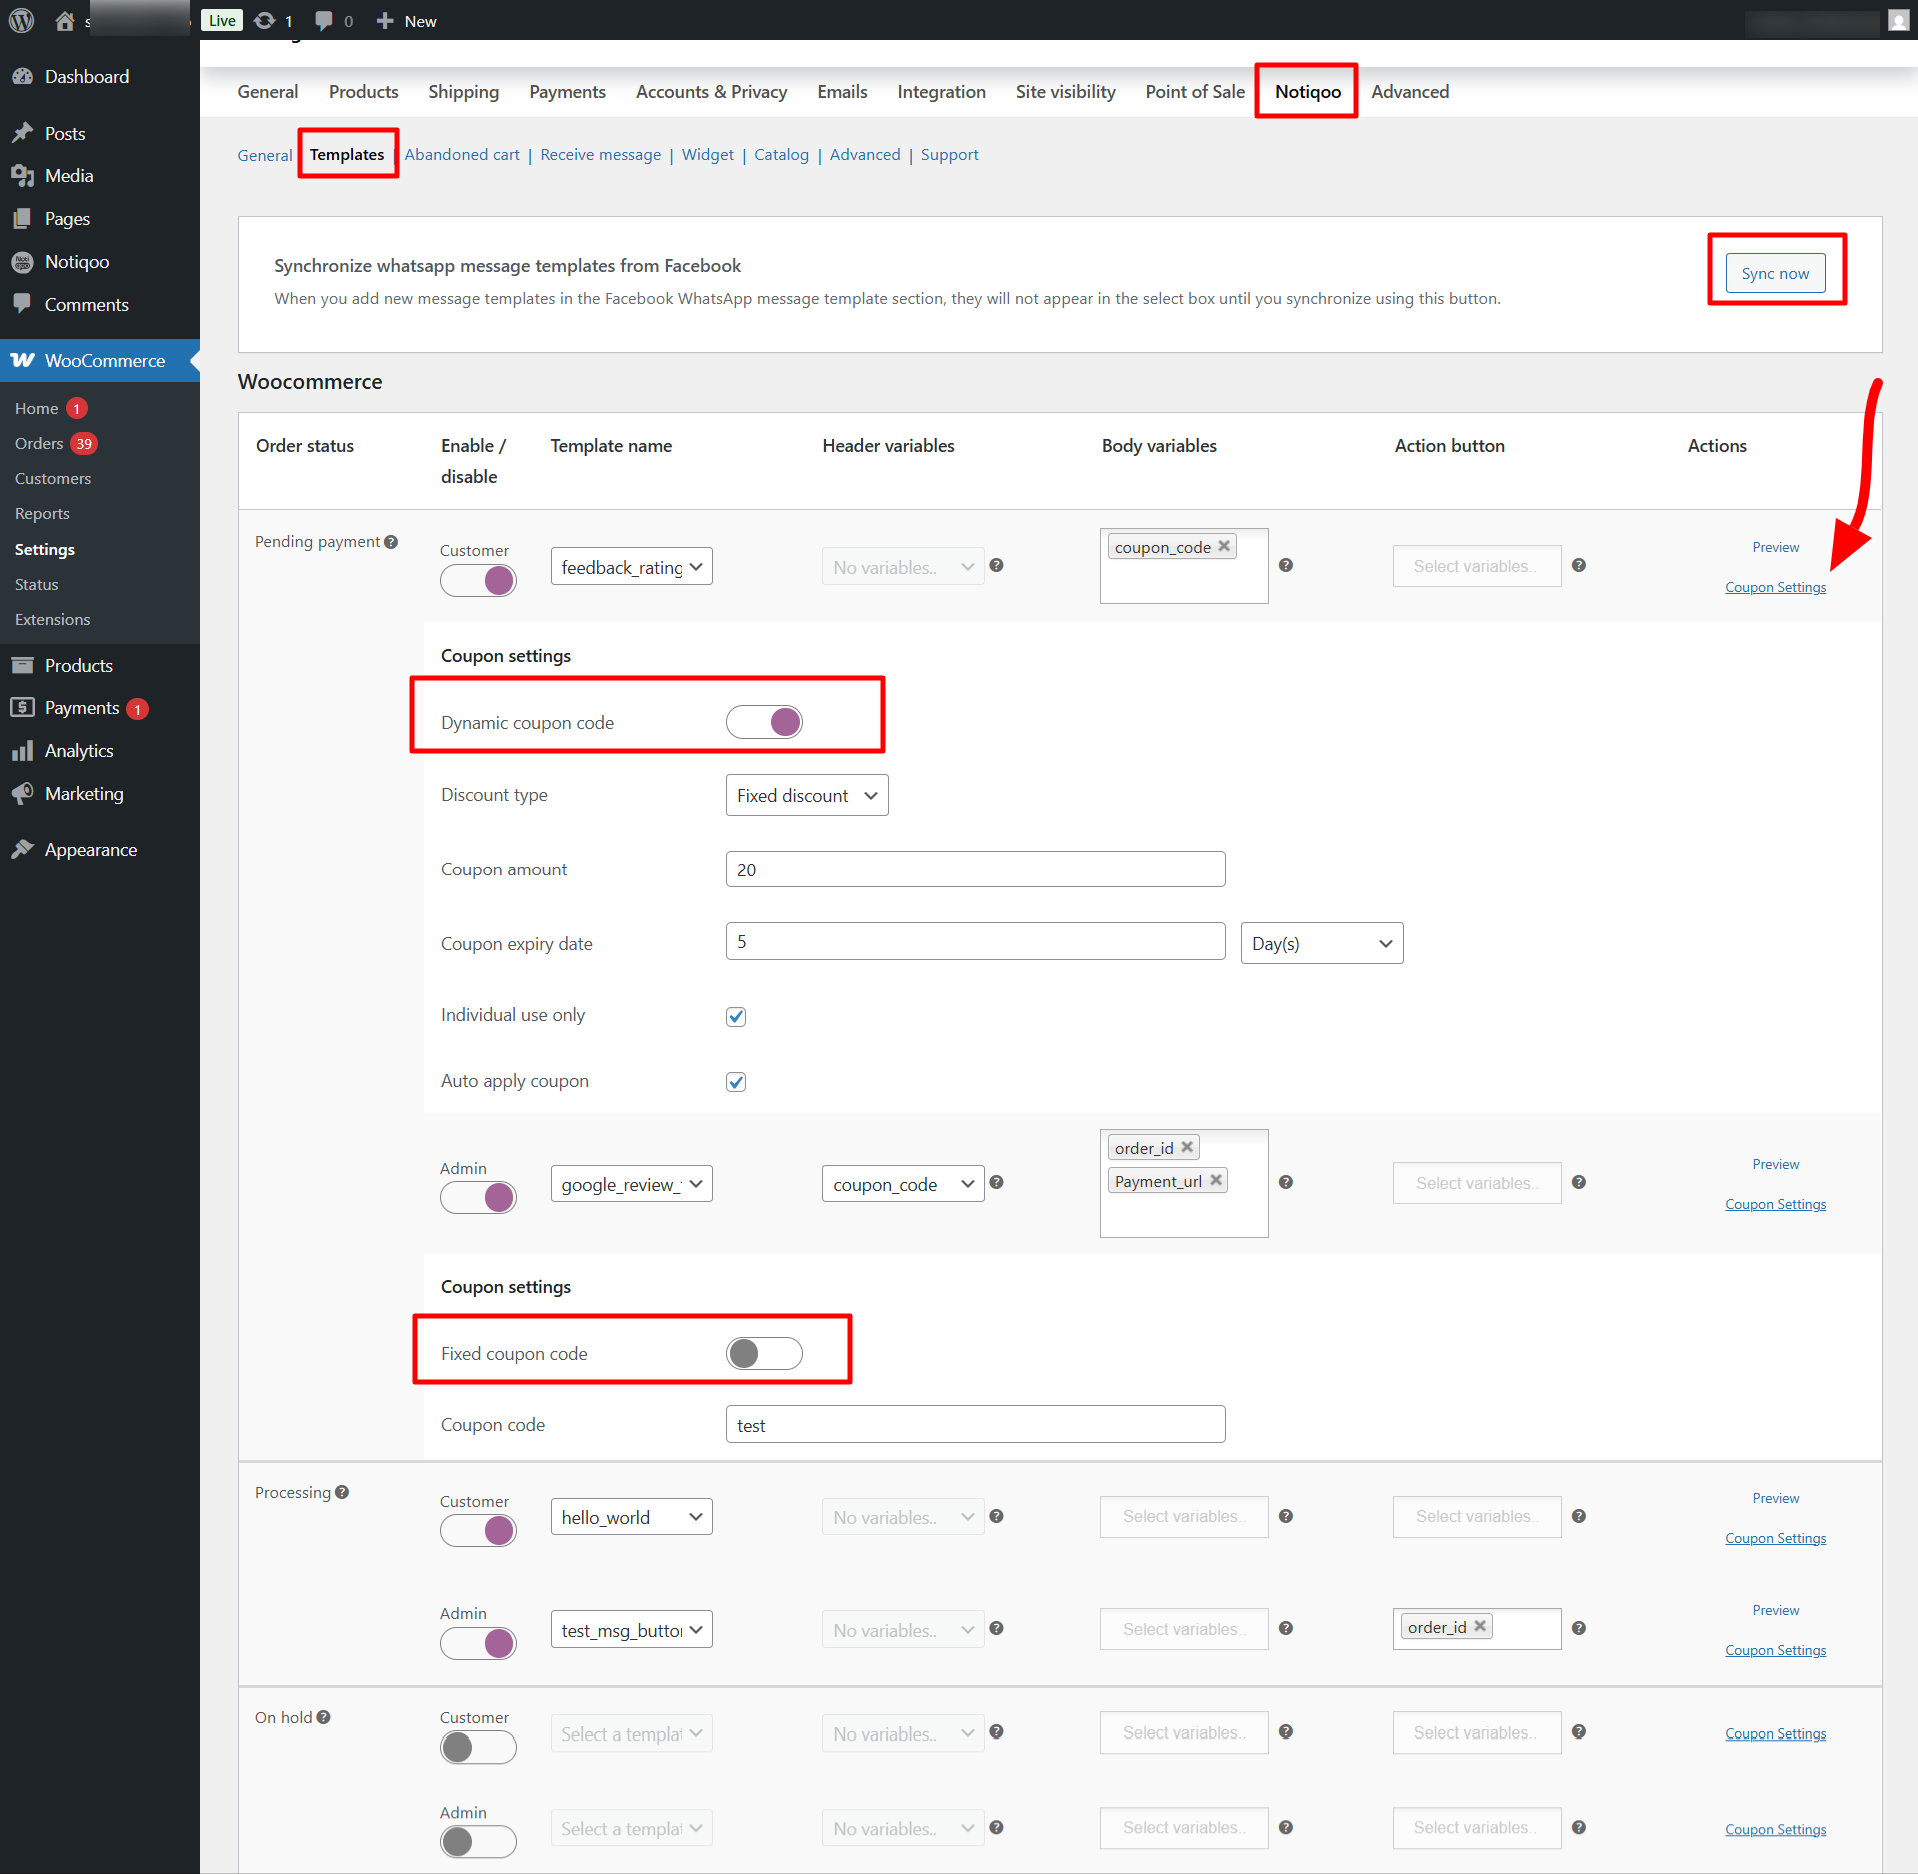
Task: Open Pages in sidebar
Action: pyautogui.click(x=67, y=218)
